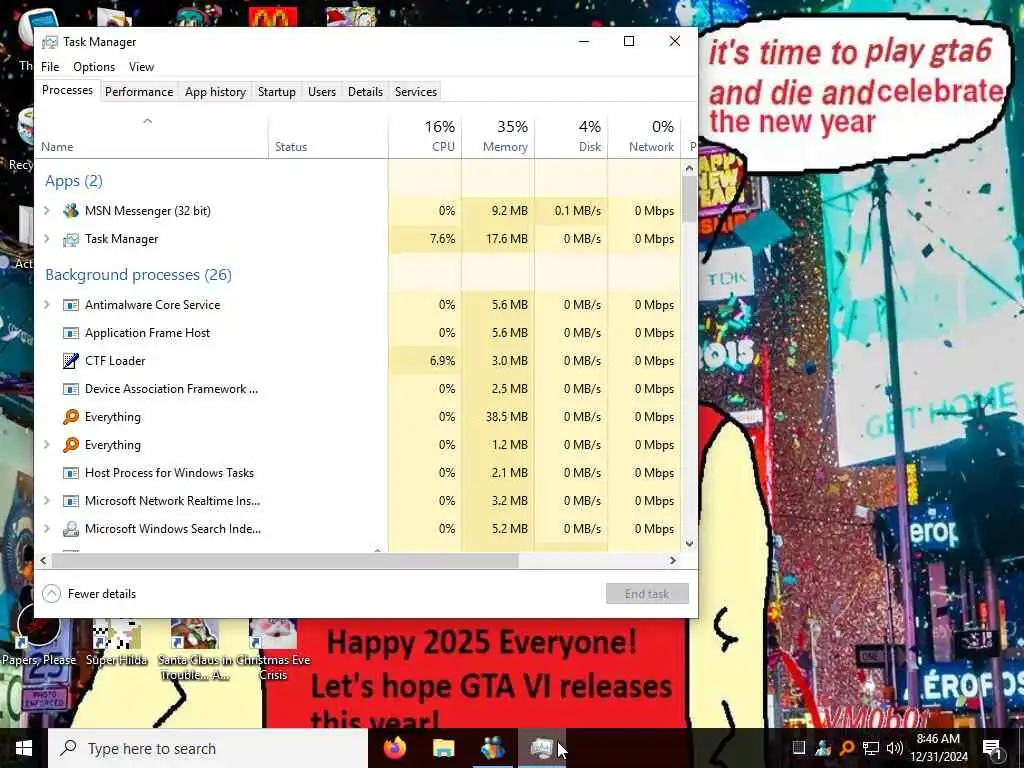Switch to the Performance tab
The height and width of the screenshot is (768, 1024).
(139, 92)
